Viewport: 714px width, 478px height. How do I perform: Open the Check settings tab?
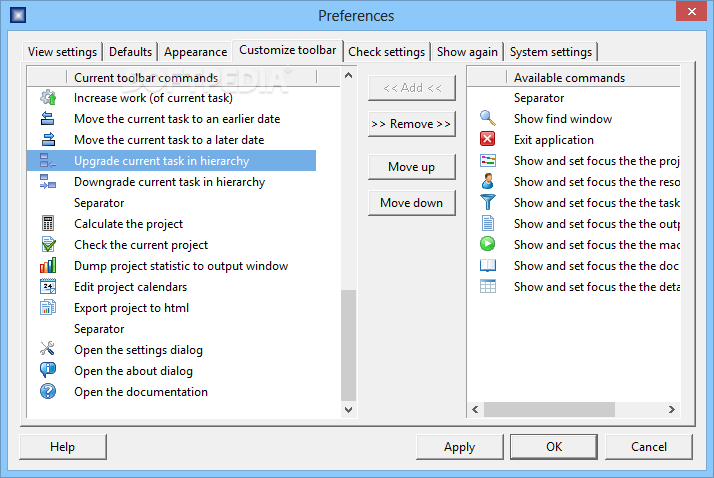click(387, 52)
